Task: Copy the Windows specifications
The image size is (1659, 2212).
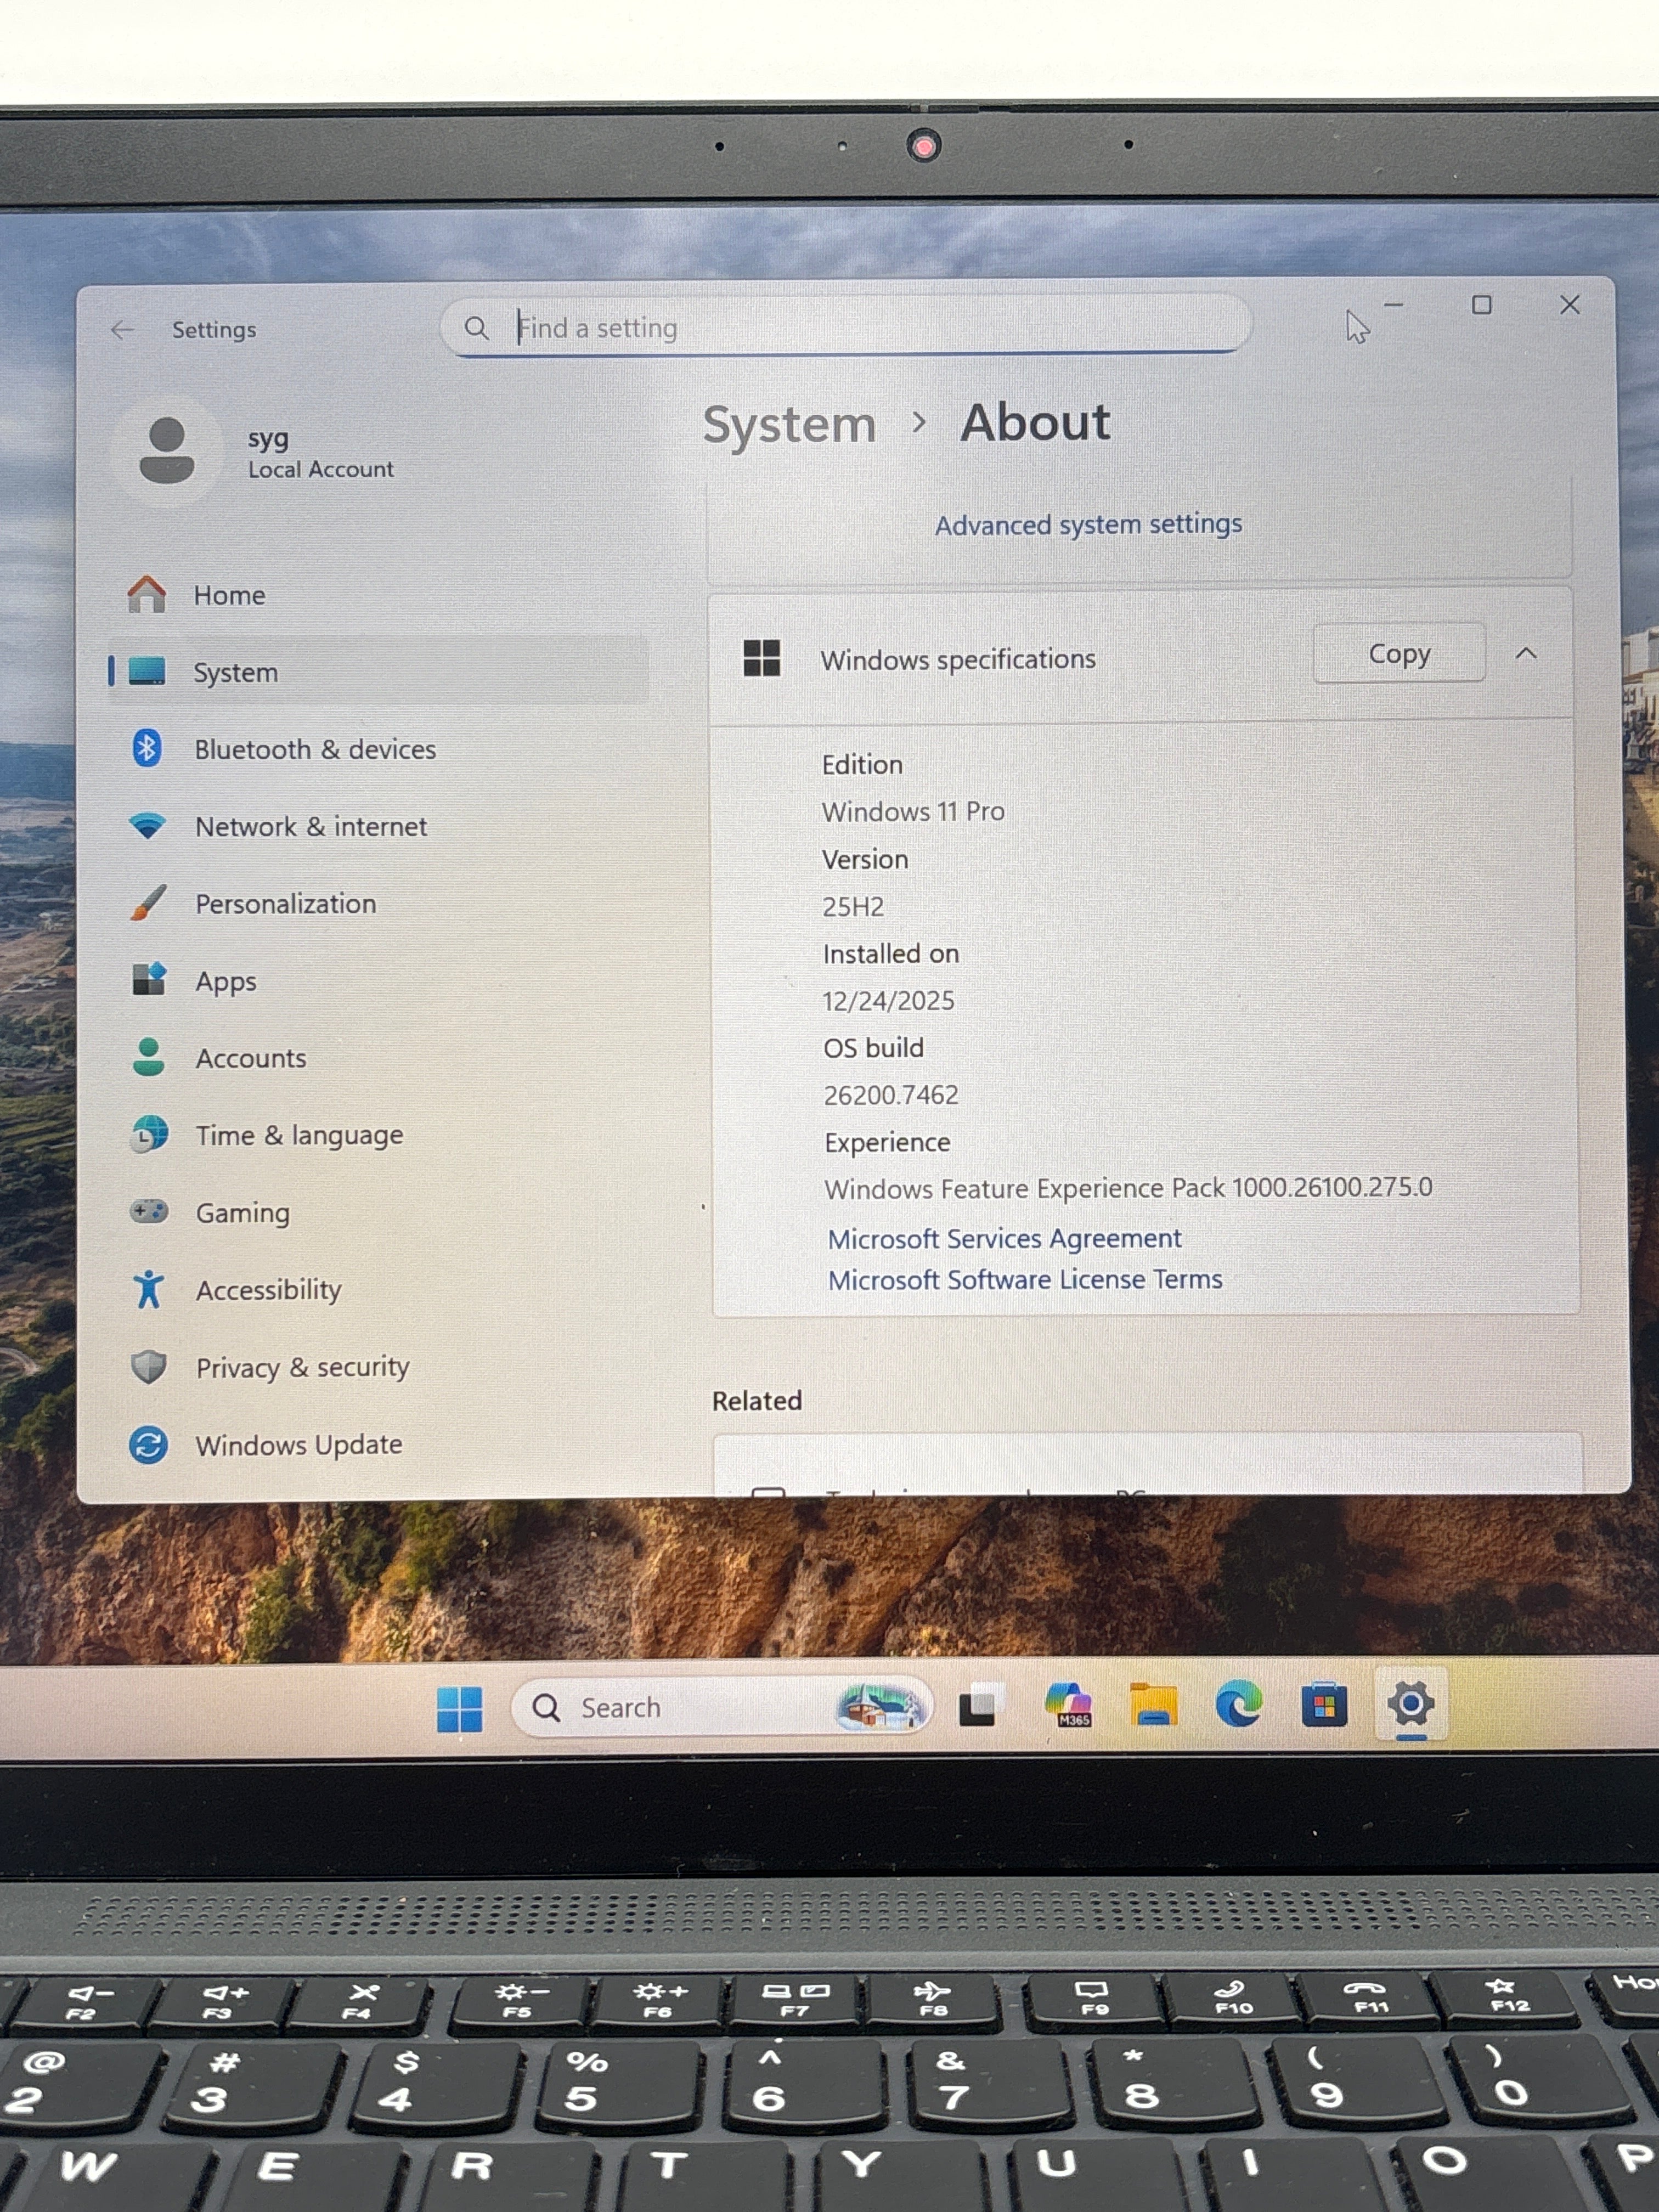Action: (x=1399, y=654)
